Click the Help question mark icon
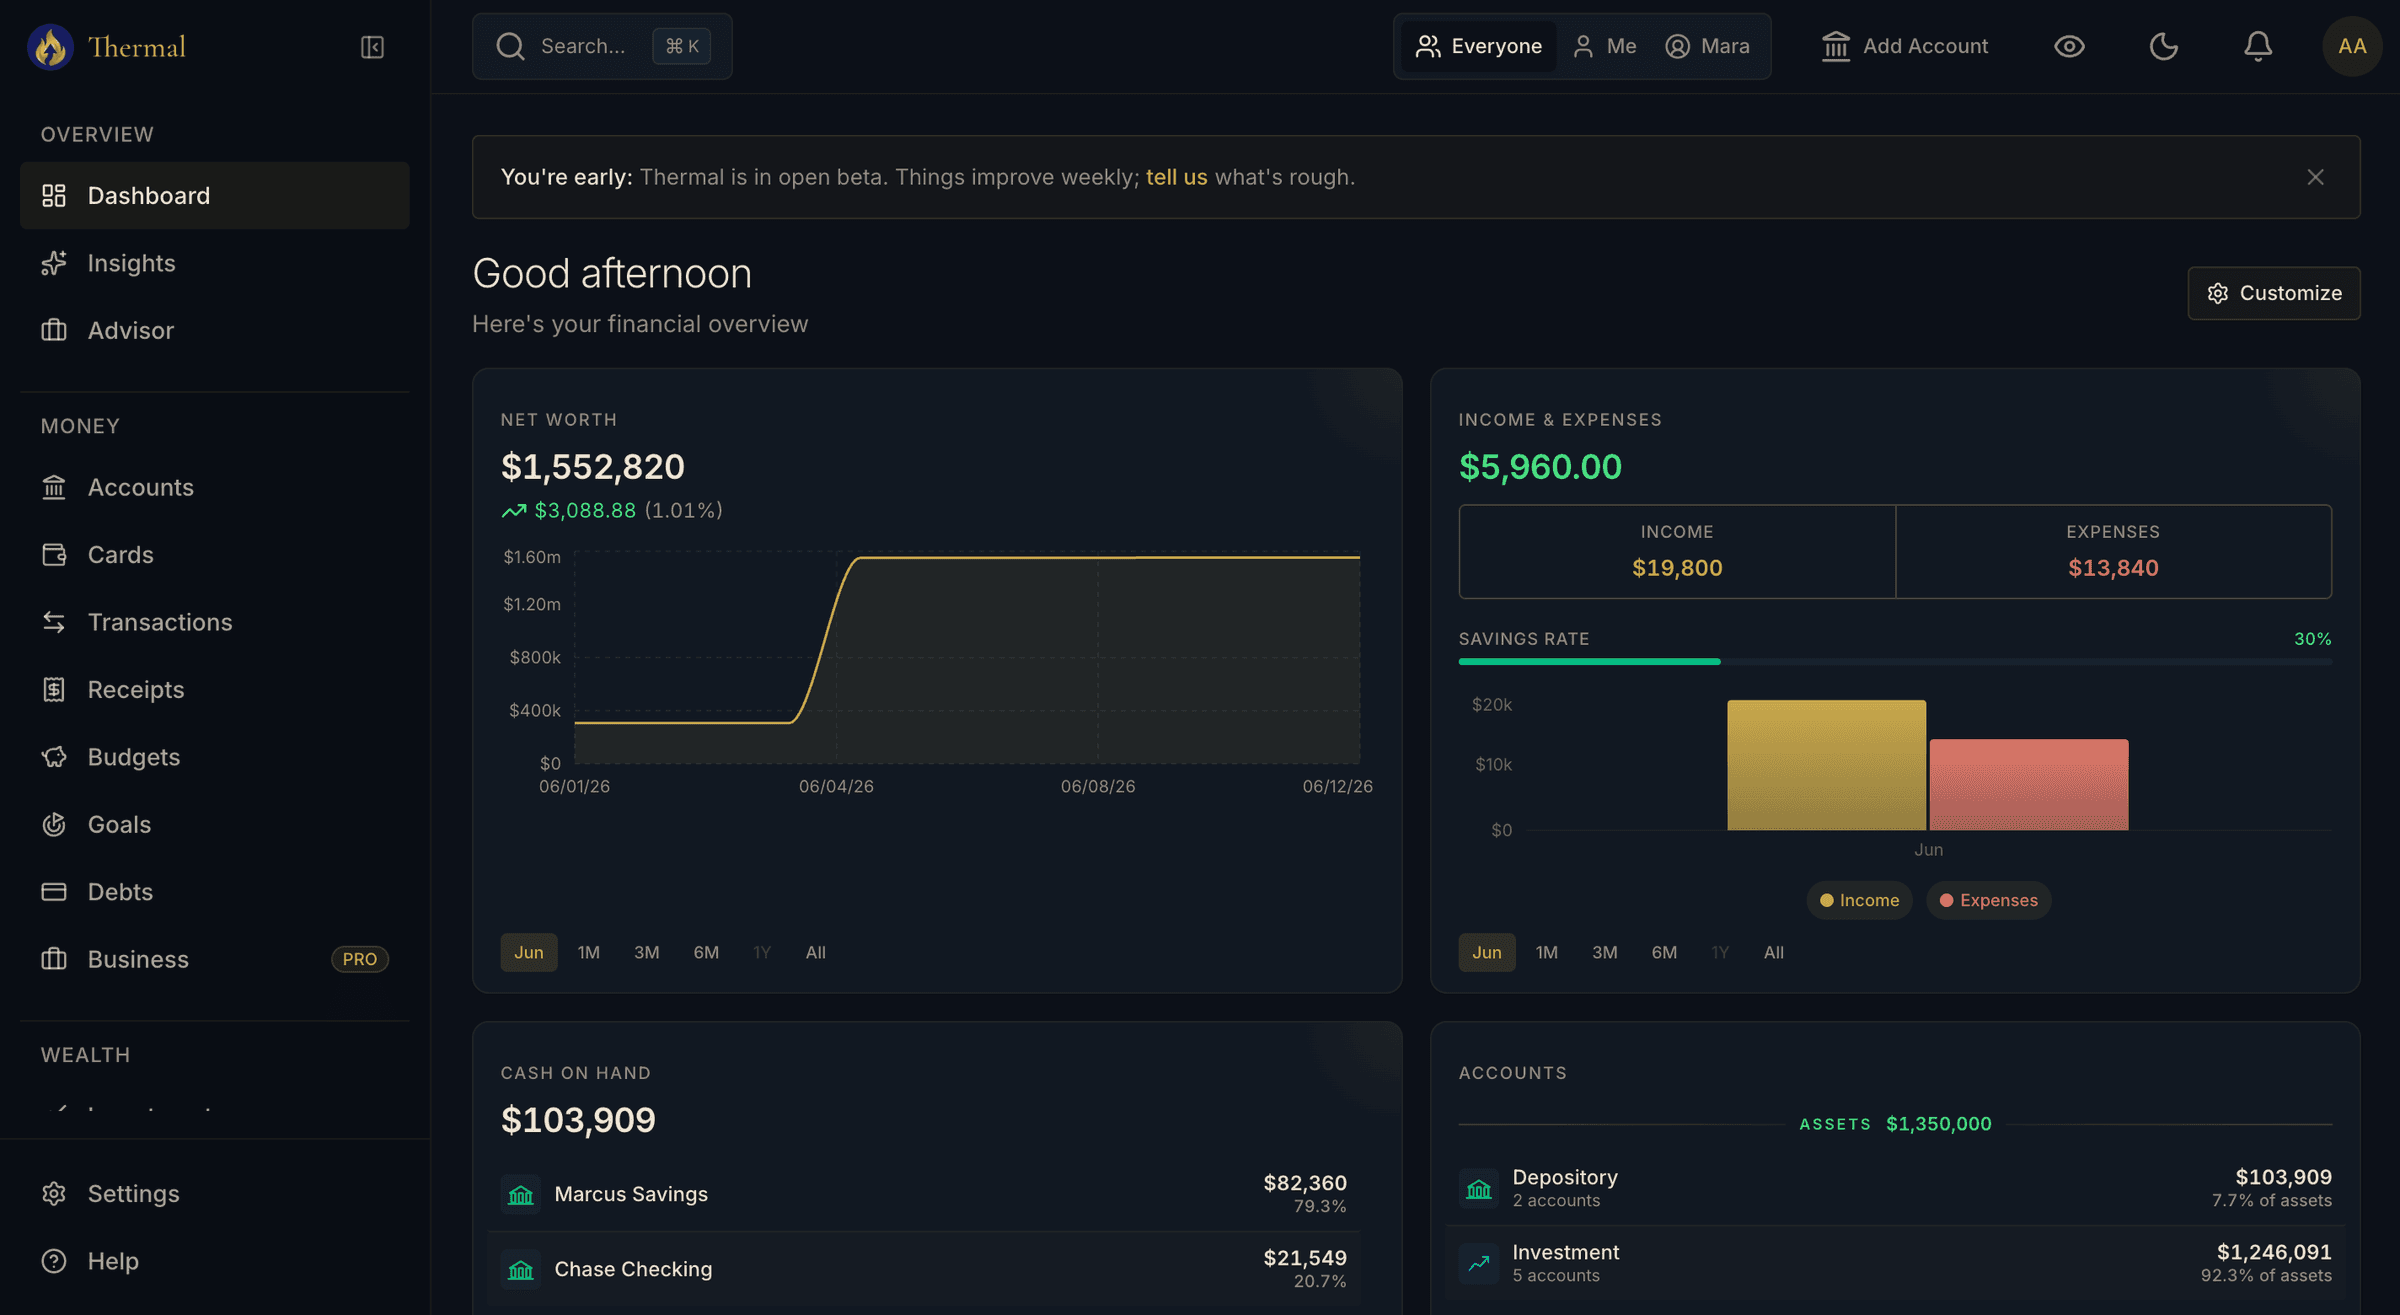This screenshot has height=1315, width=2400. [x=54, y=1261]
